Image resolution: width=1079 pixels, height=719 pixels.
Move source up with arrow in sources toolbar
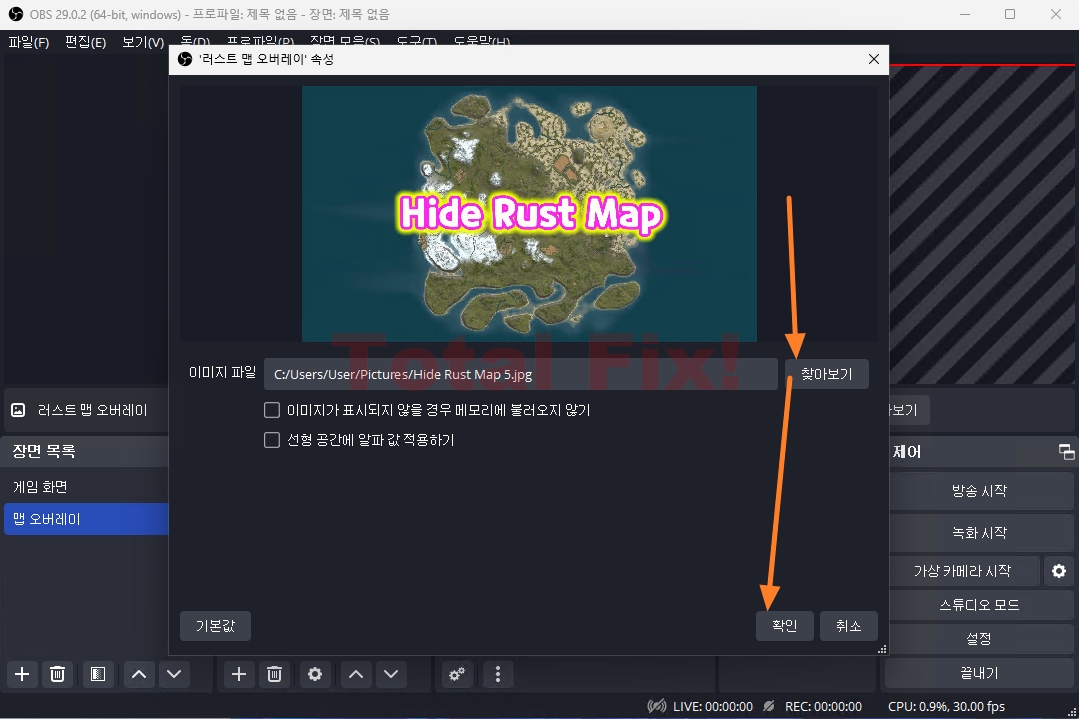[356, 674]
